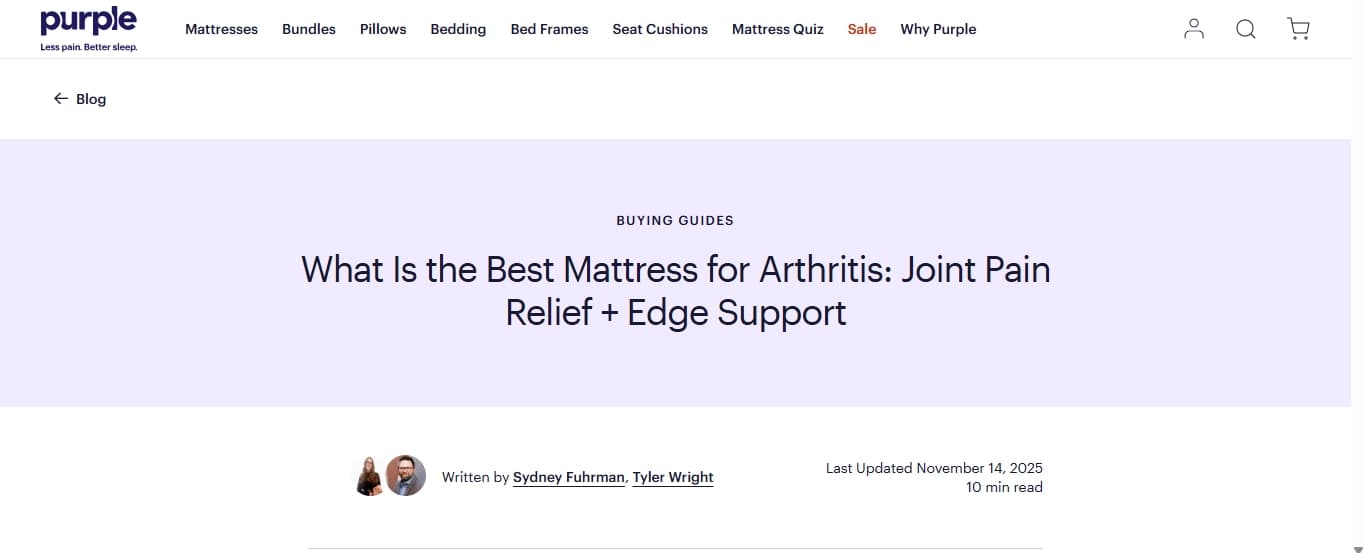Go to Bed Frames
The width and height of the screenshot is (1365, 553).
549,29
